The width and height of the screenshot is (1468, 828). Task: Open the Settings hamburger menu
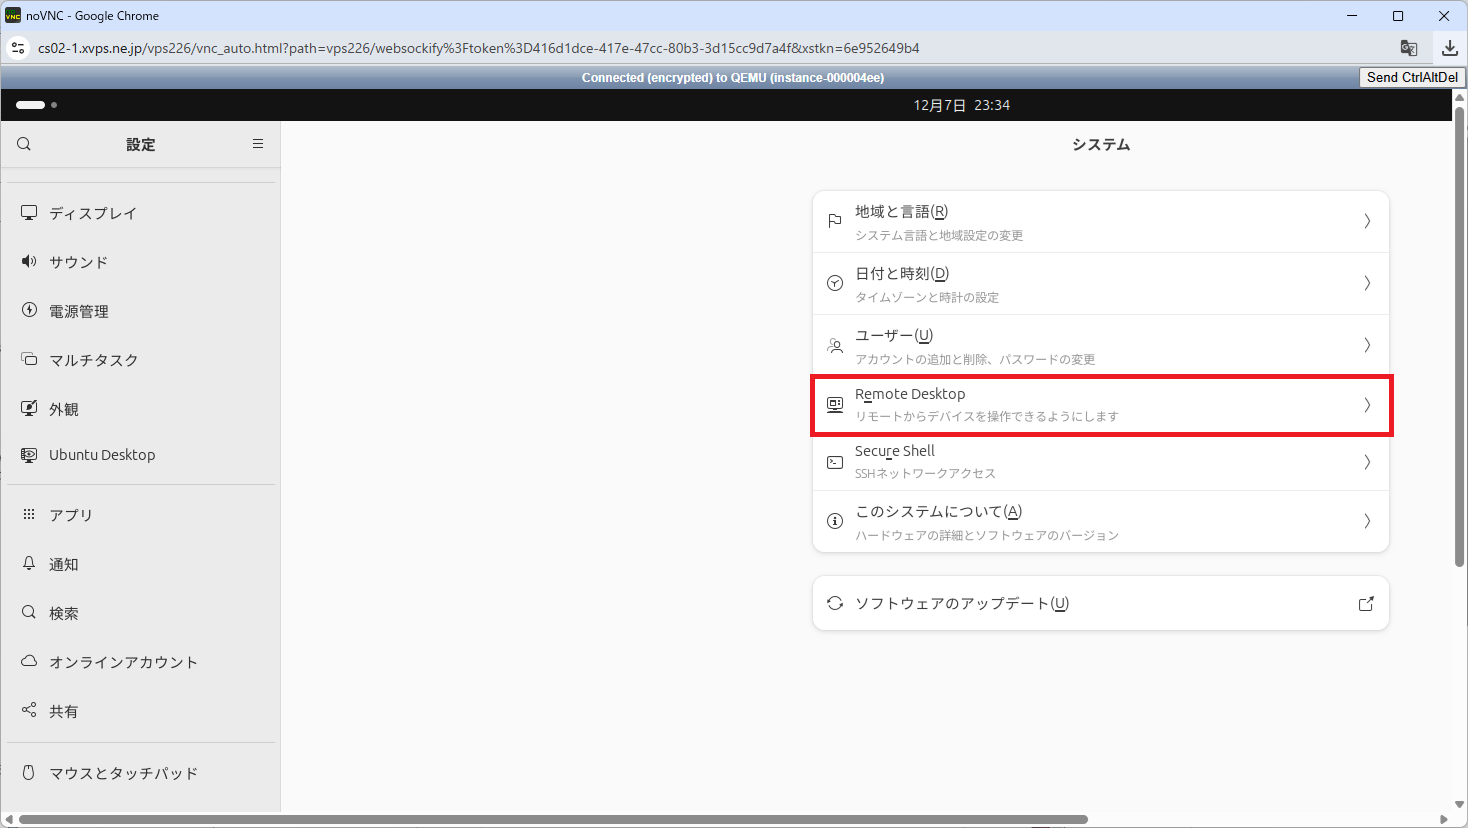pyautogui.click(x=258, y=144)
